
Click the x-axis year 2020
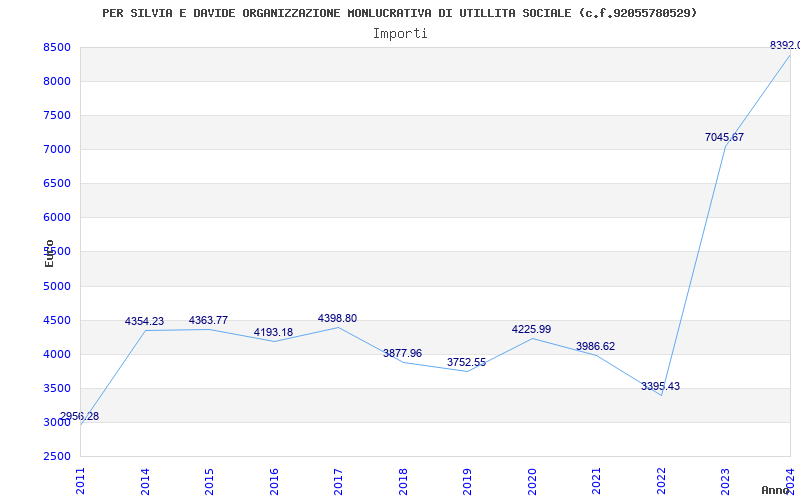click(x=532, y=481)
